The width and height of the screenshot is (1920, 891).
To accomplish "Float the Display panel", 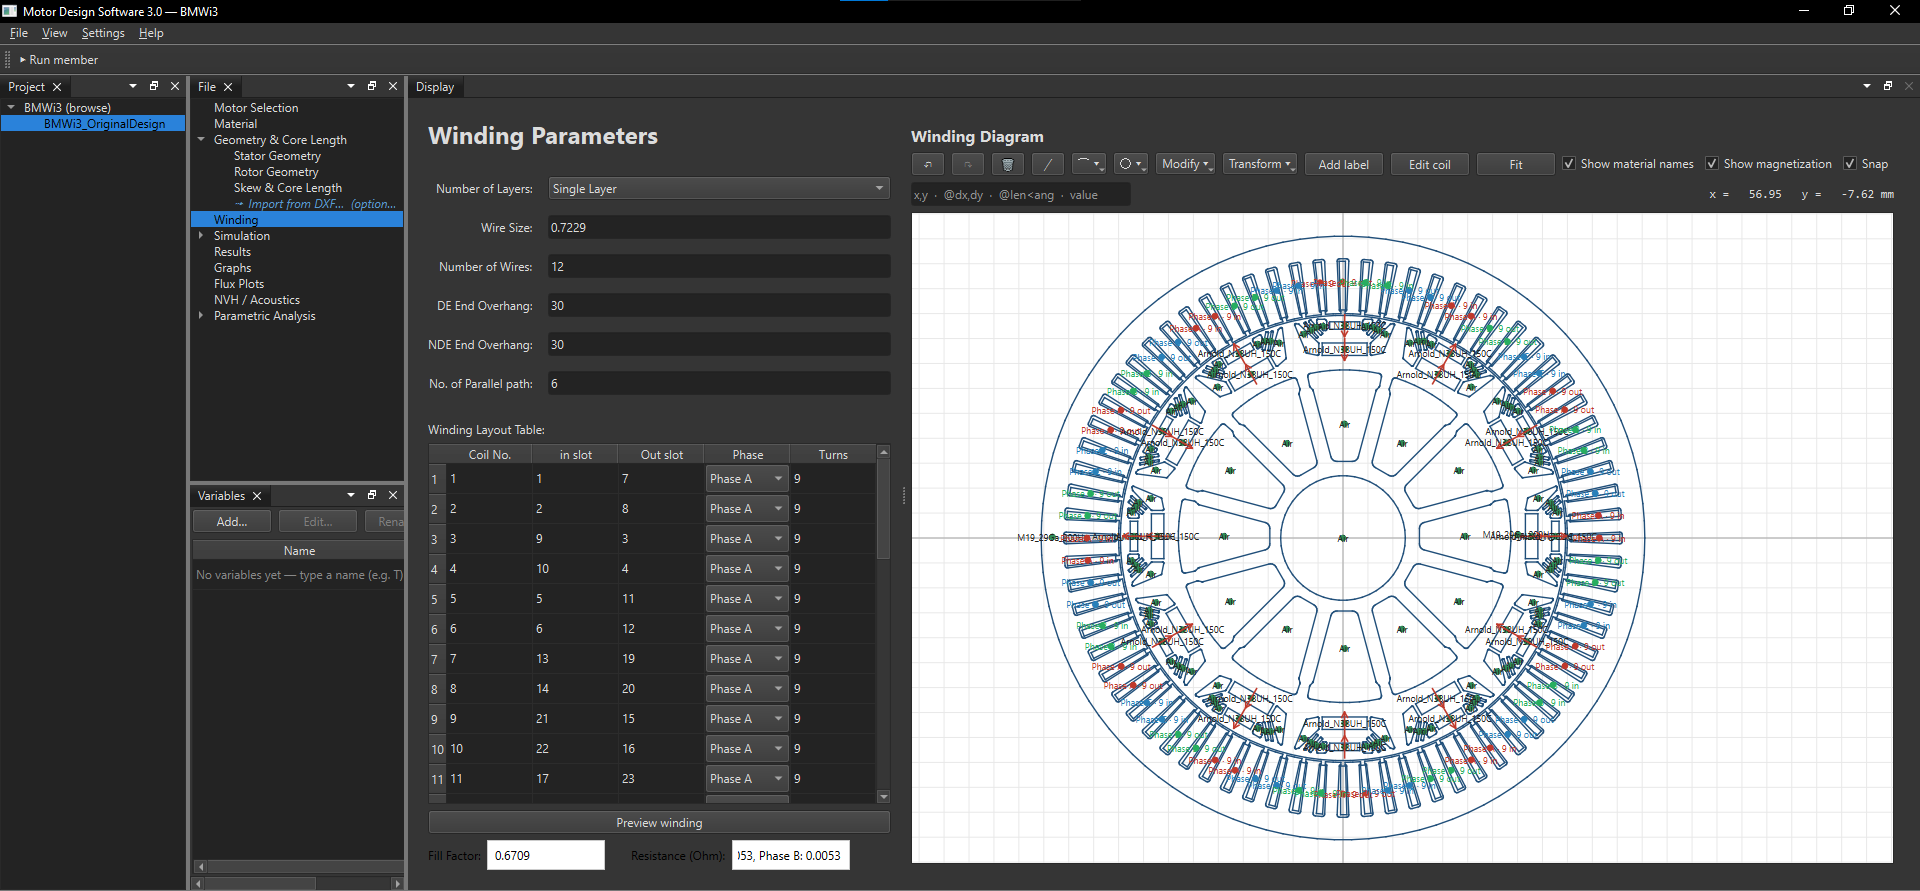I will 1888,86.
